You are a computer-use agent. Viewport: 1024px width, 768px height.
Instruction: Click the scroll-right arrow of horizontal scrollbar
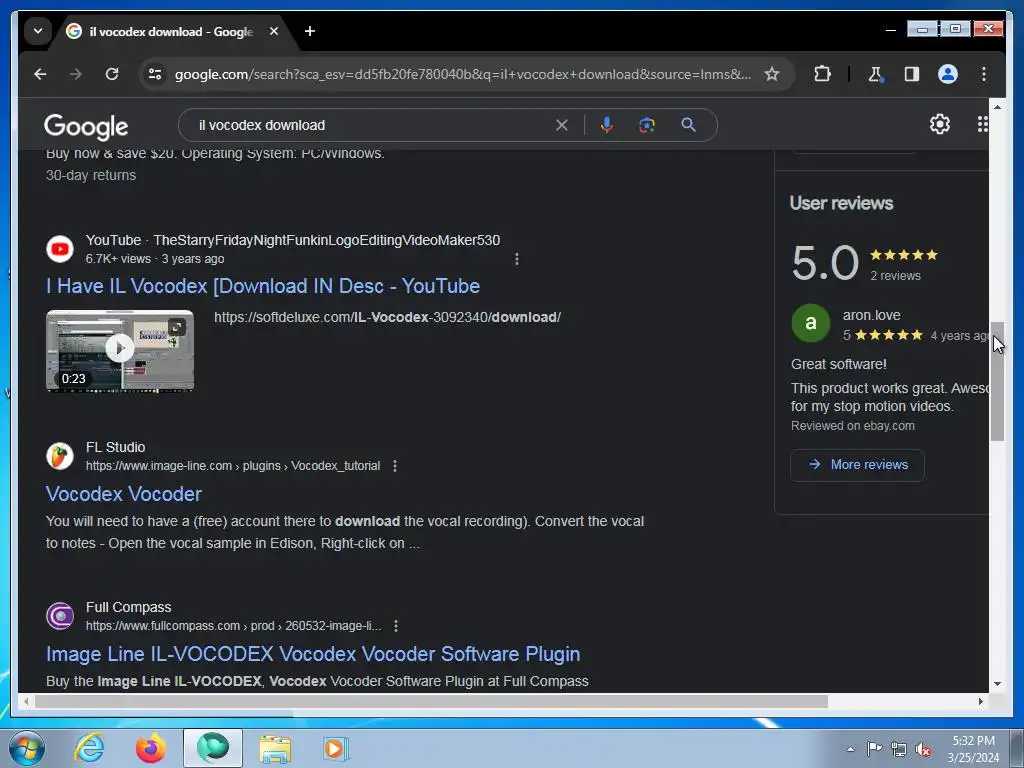[981, 701]
